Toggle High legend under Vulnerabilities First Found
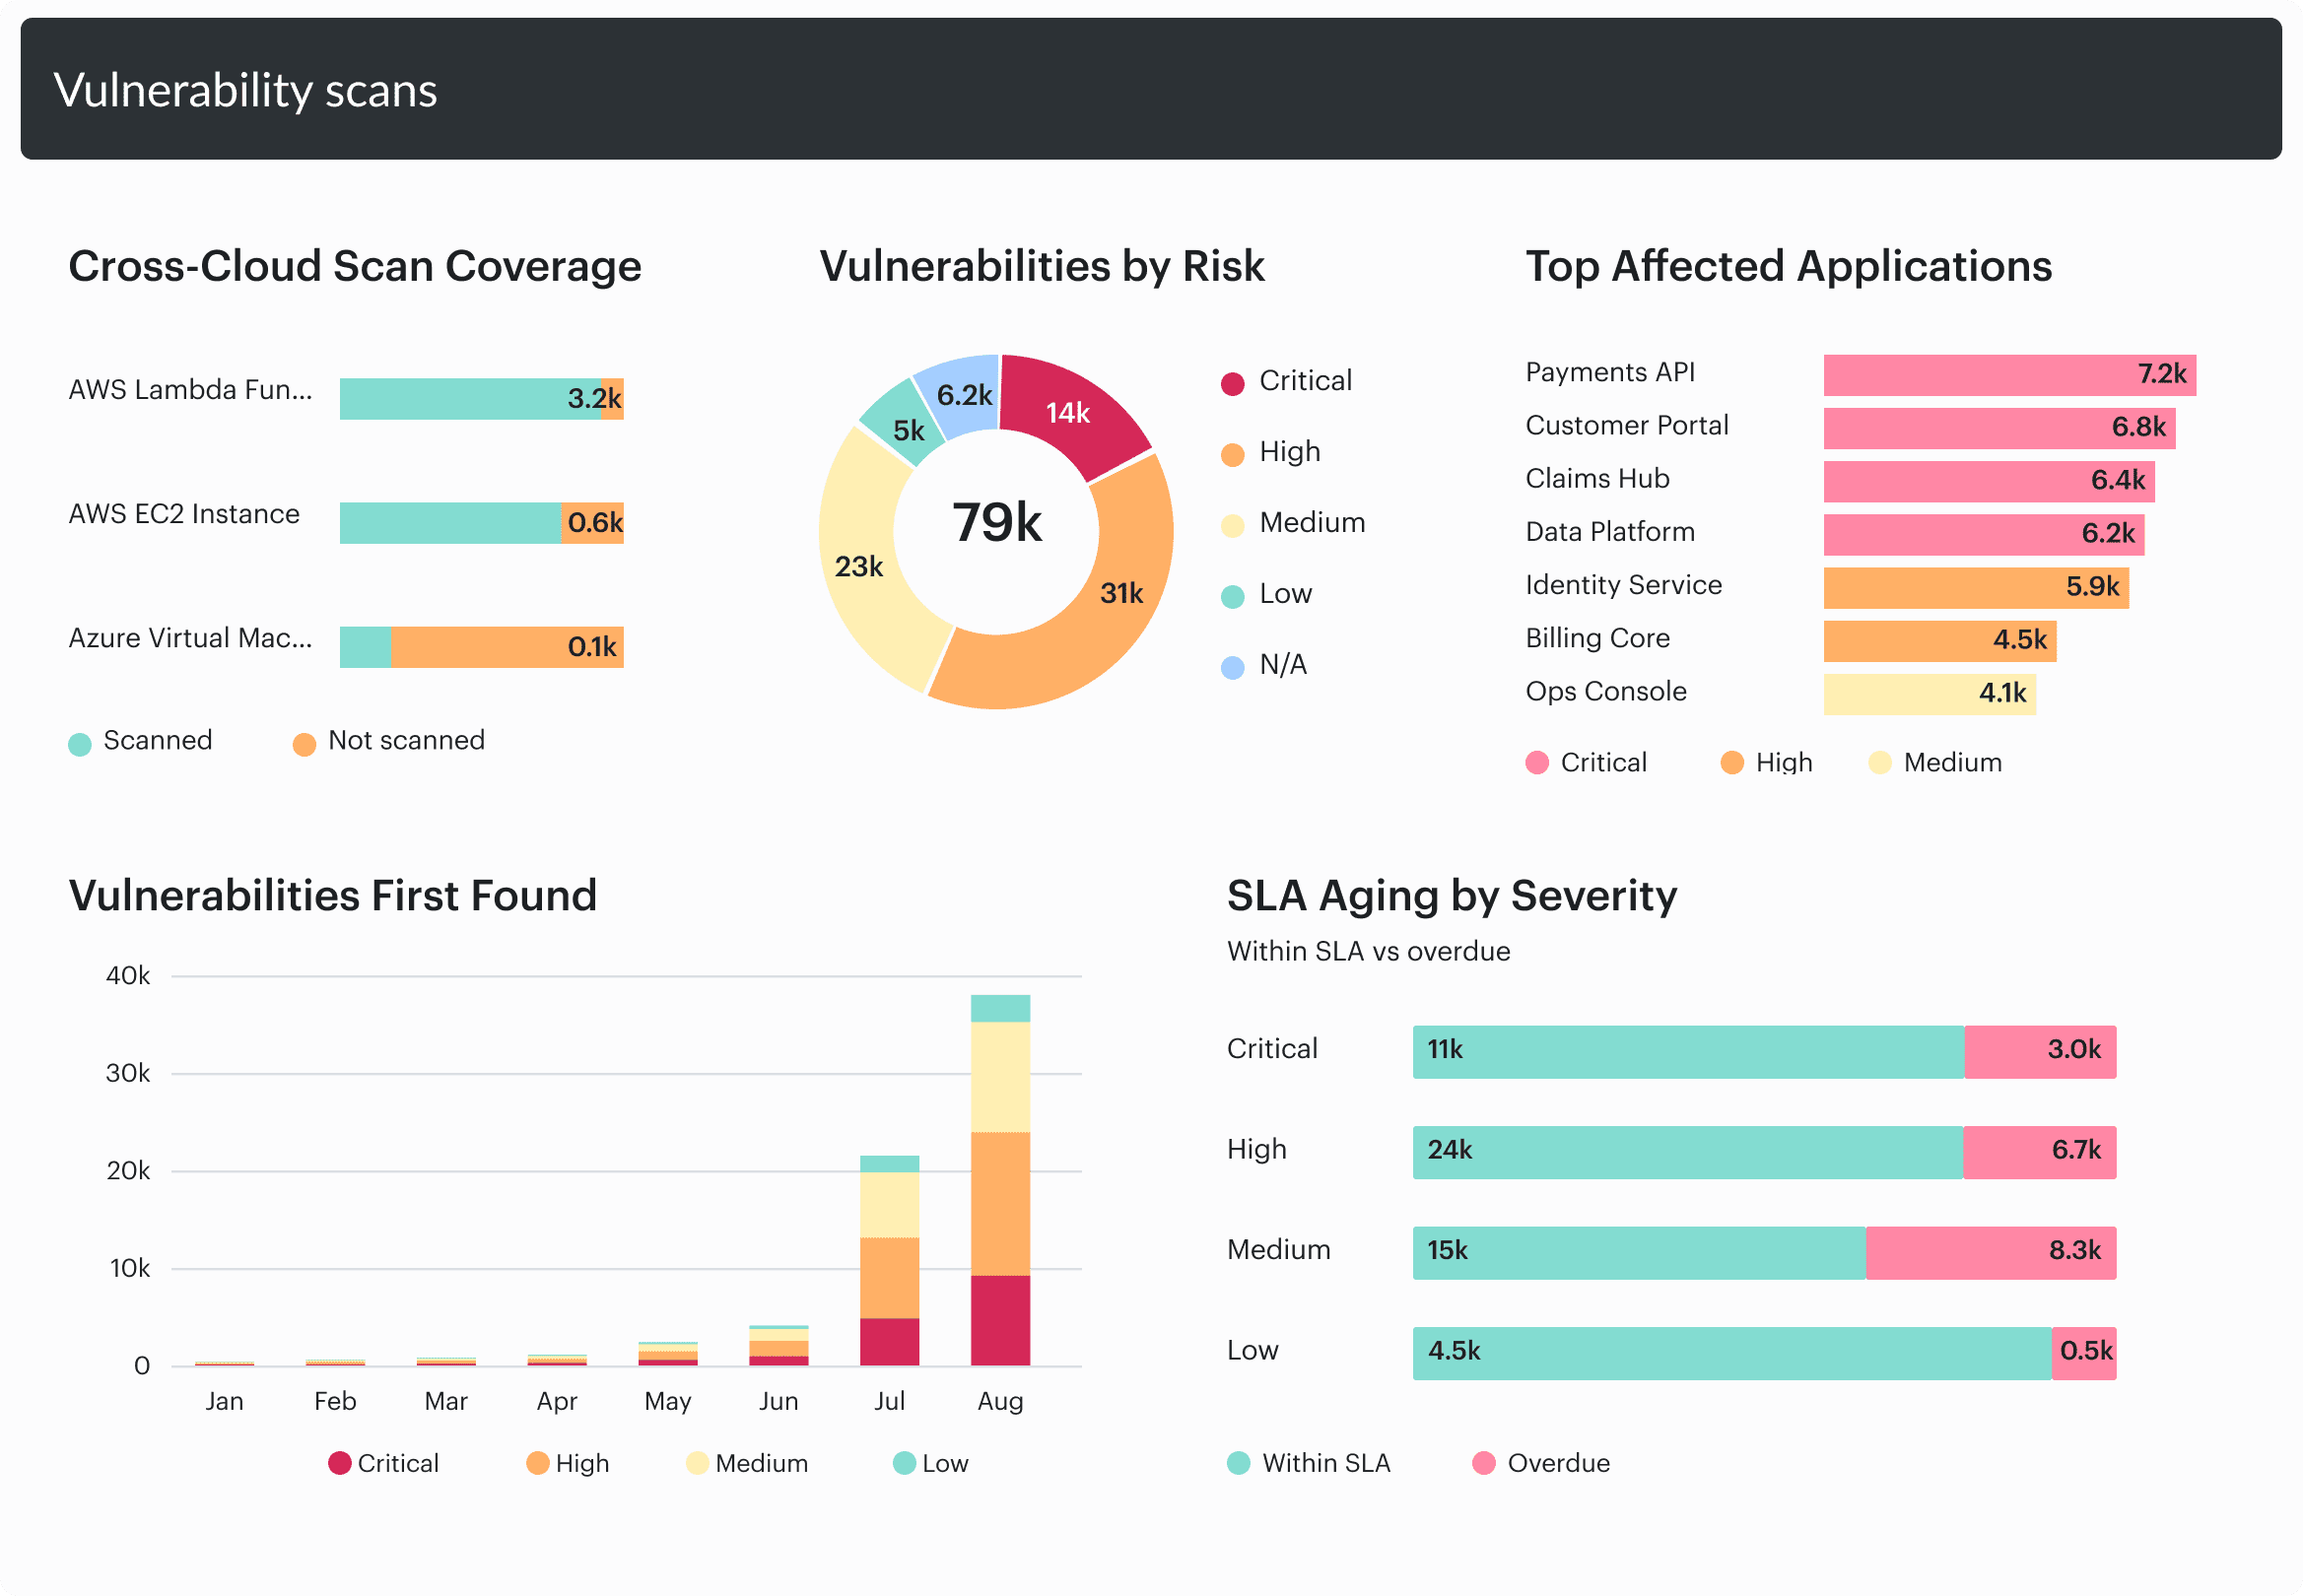2303x1596 pixels. point(567,1464)
